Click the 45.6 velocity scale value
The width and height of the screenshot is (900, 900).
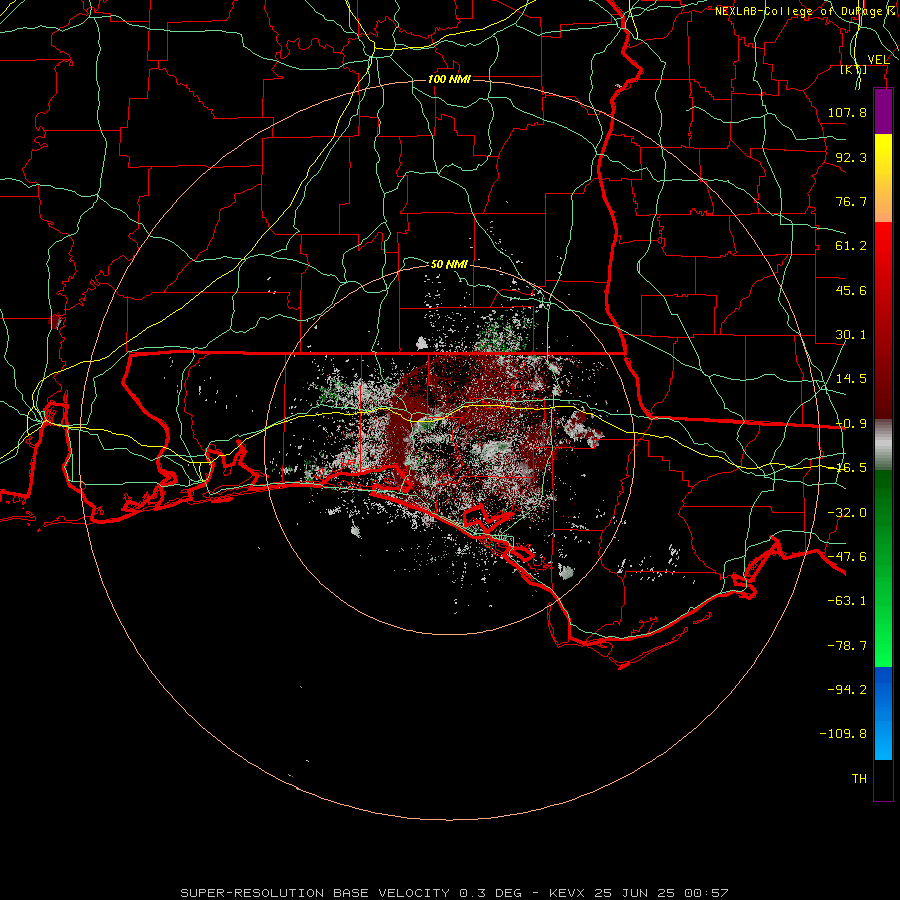click(851, 290)
